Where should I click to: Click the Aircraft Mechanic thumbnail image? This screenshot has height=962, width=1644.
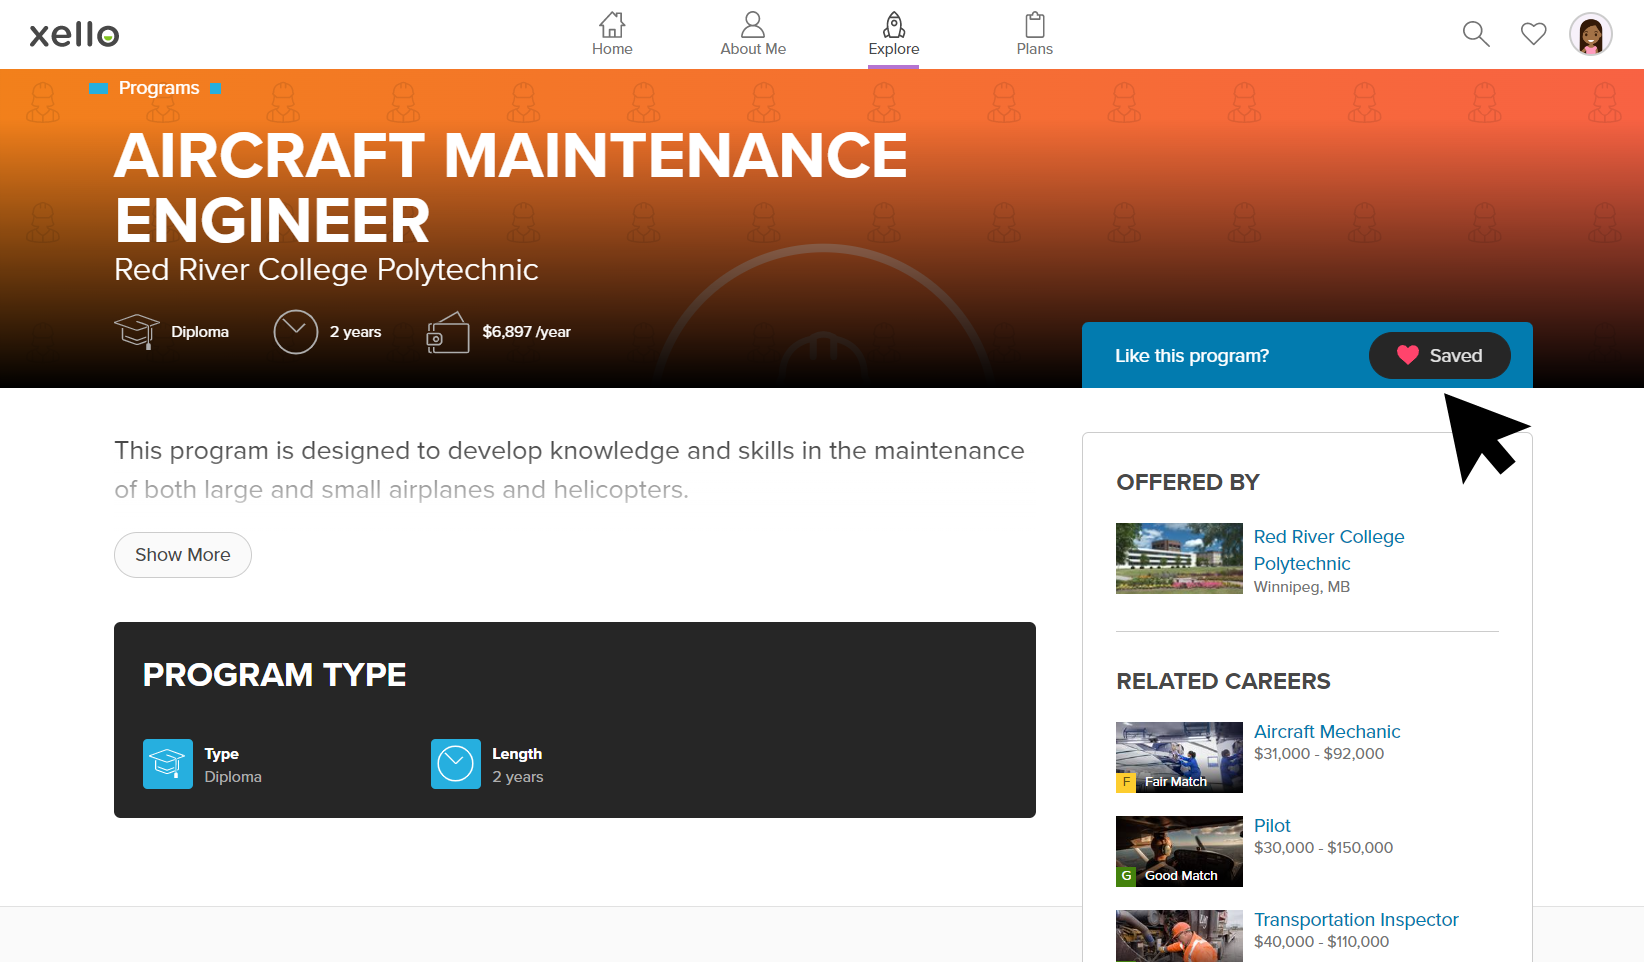[1179, 757]
